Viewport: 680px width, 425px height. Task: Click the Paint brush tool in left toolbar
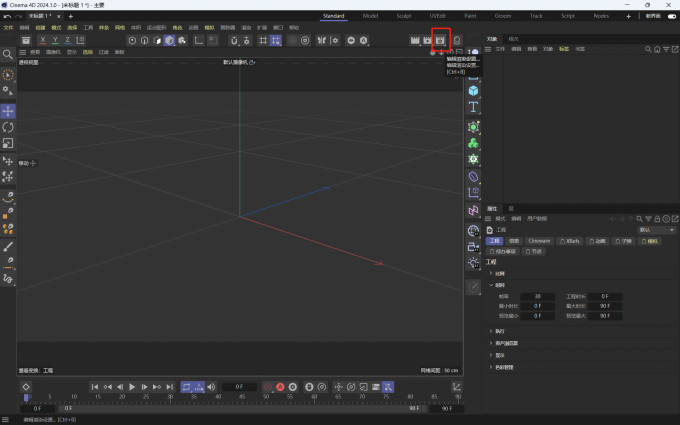8,247
